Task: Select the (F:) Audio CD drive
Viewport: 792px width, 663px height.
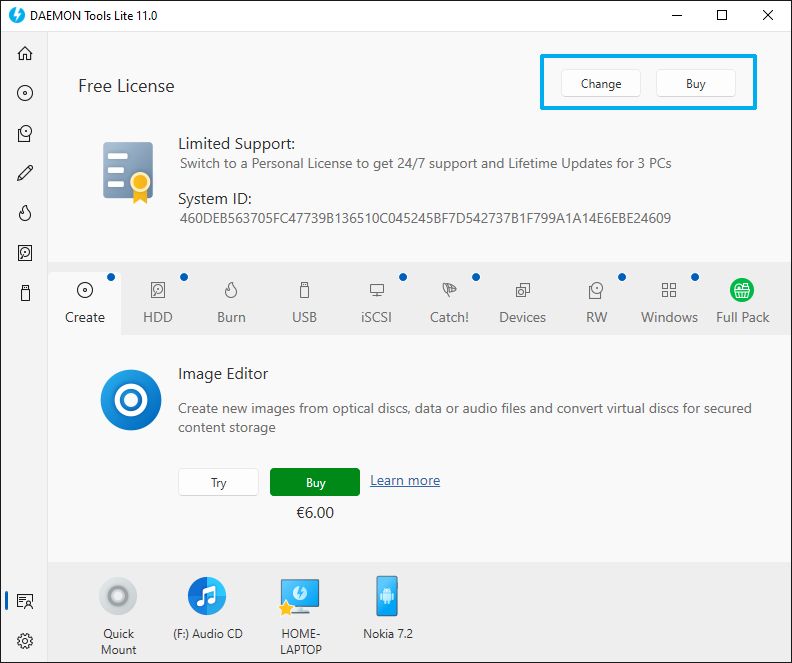Action: point(207,596)
